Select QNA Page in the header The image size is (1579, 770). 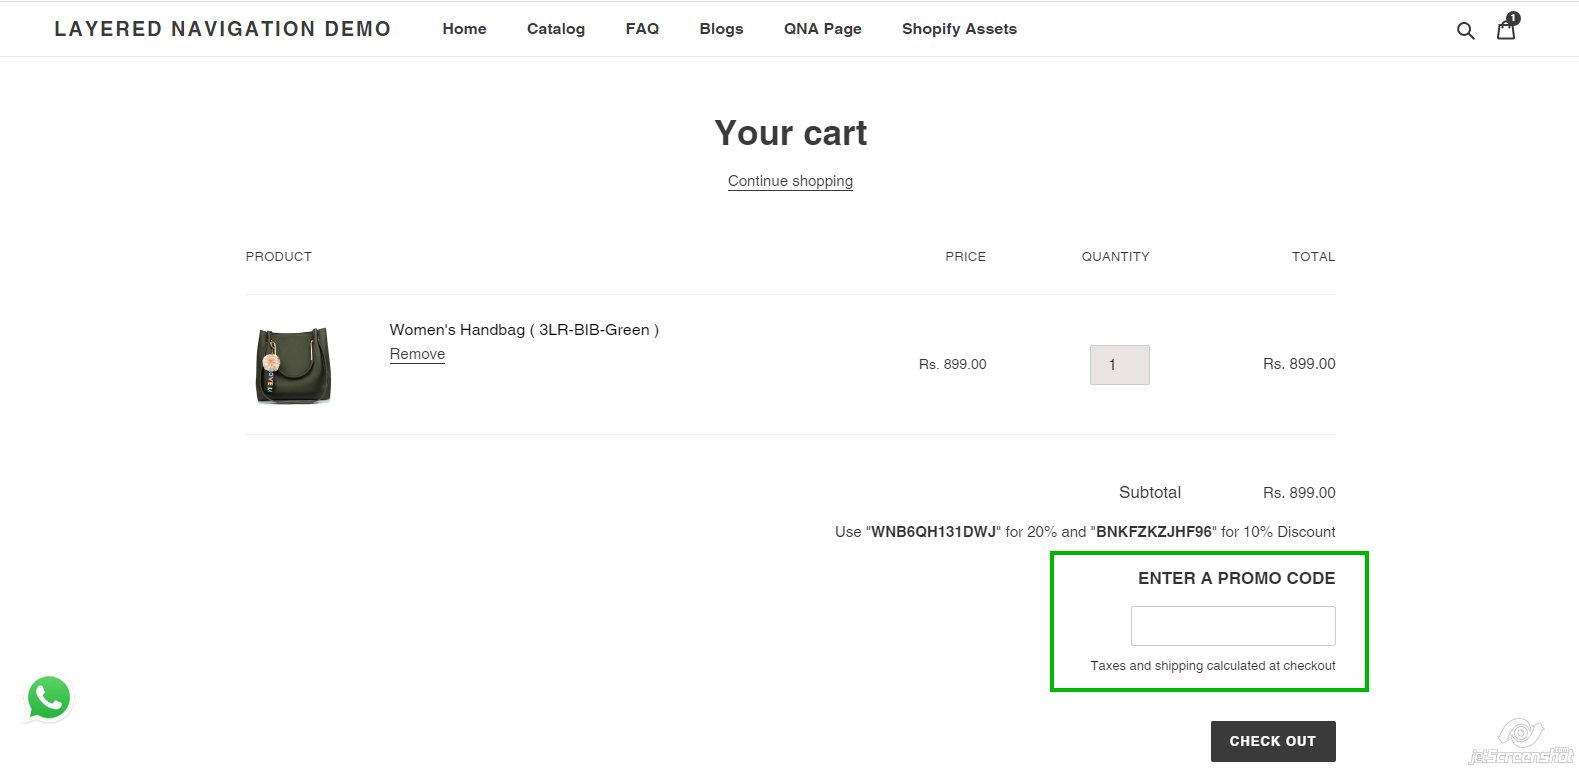(822, 29)
